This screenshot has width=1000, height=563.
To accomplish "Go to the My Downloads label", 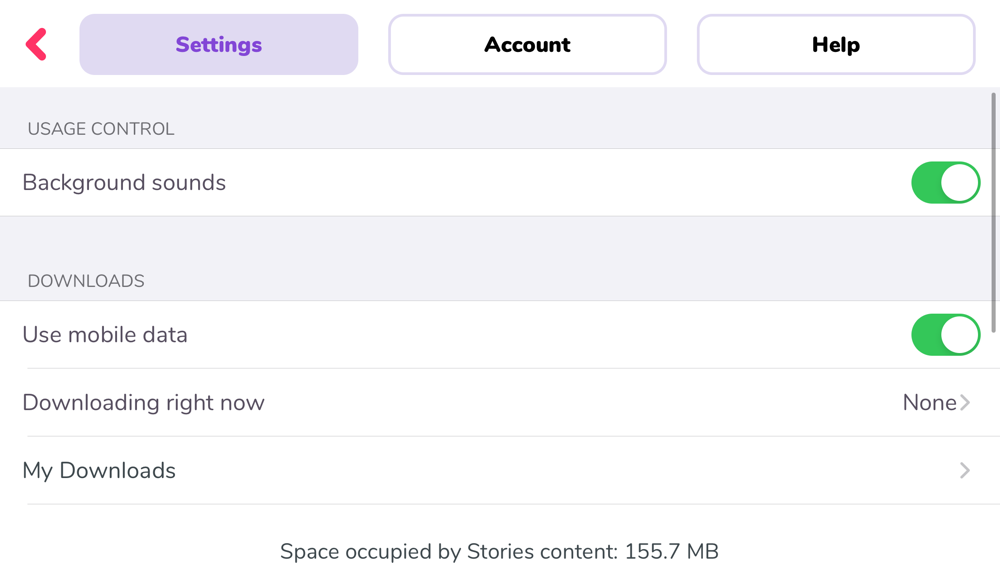I will pos(99,470).
